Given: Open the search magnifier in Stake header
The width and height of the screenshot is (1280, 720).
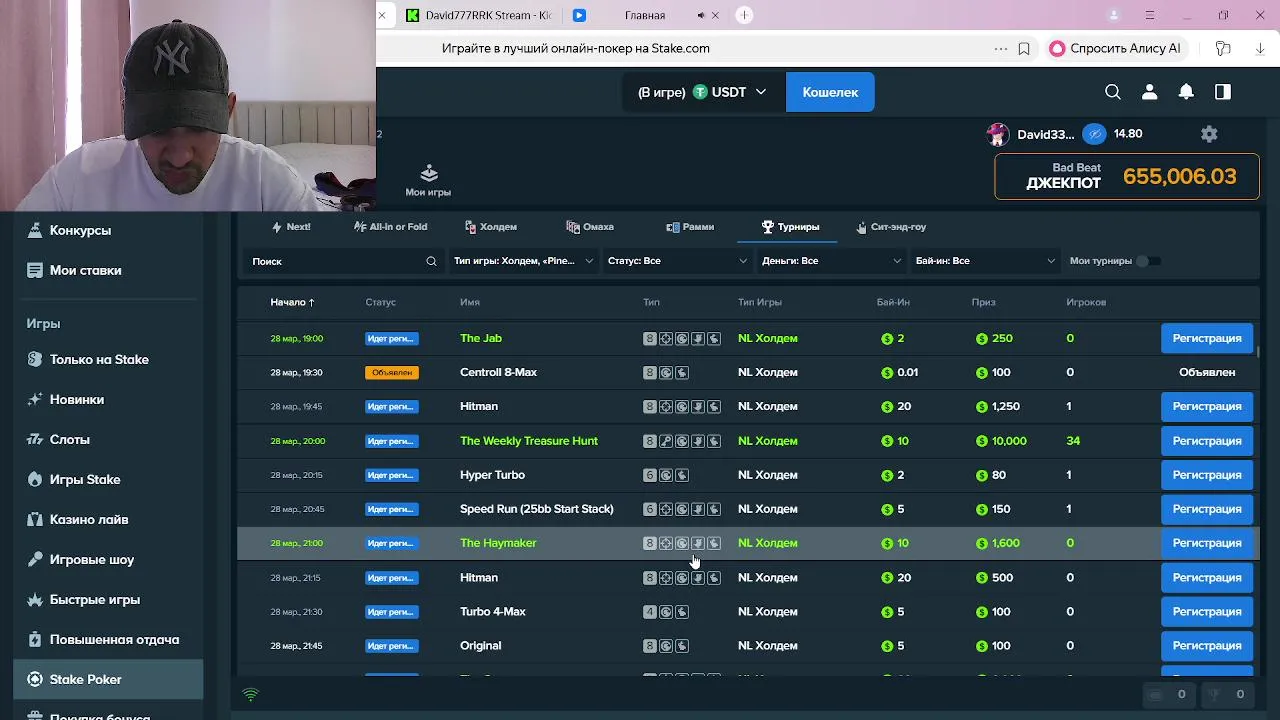Looking at the screenshot, I should (x=1113, y=92).
